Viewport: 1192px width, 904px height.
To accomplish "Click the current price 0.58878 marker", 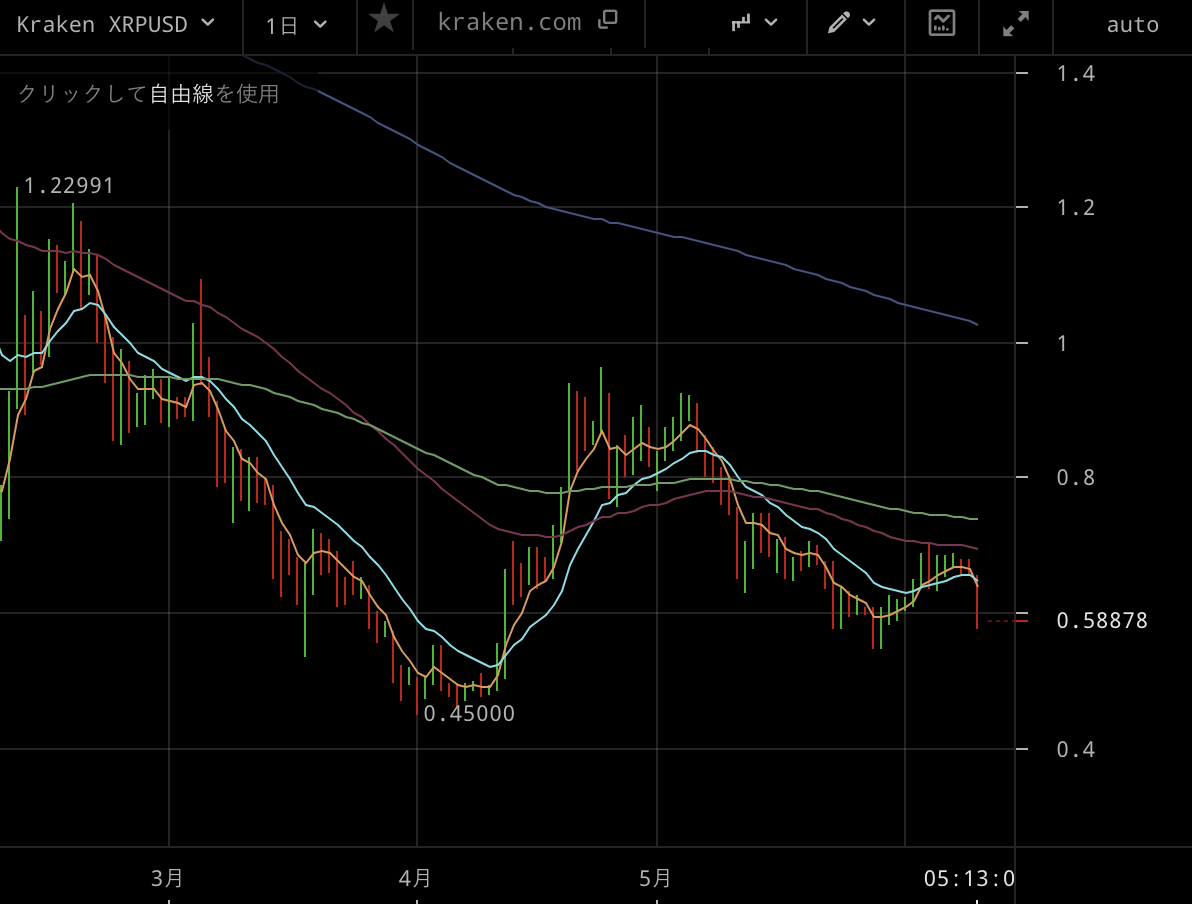I will click(1102, 620).
